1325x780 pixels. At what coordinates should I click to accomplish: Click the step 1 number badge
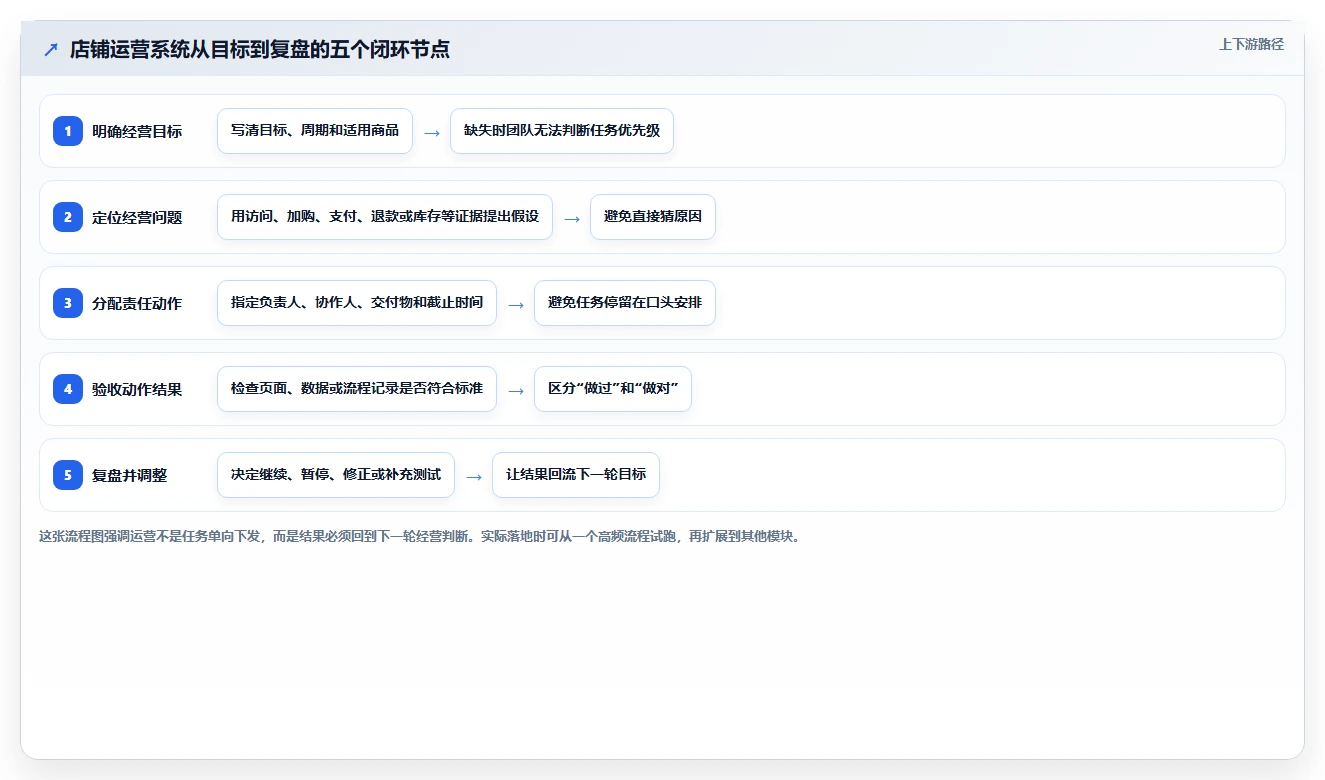(x=68, y=131)
